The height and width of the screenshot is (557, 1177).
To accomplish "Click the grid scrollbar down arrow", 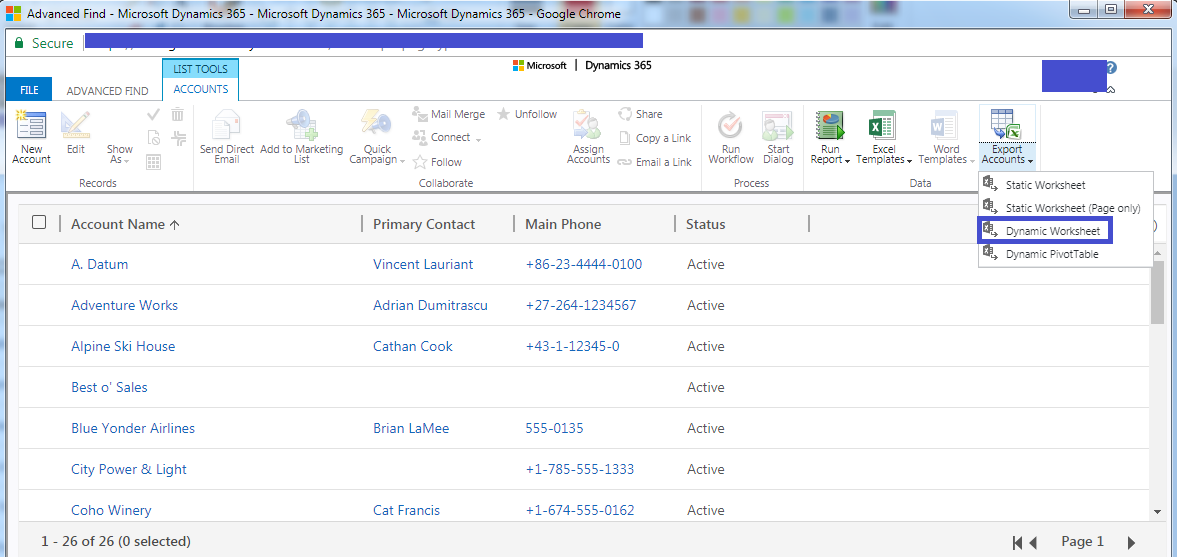I will click(1157, 511).
